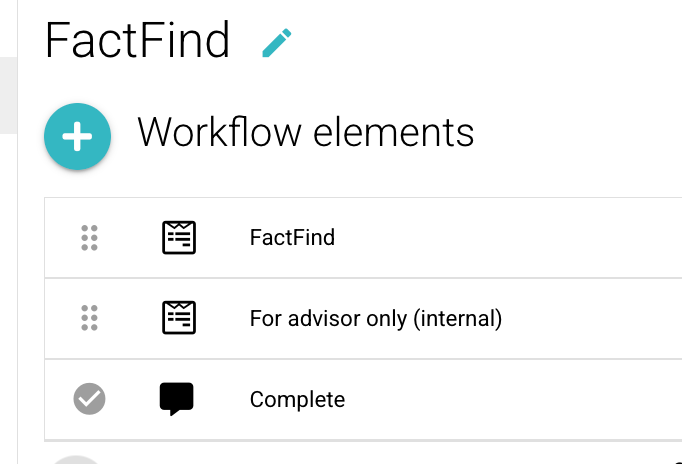682x464 pixels.
Task: Click the Workflow elements heading
Action: [305, 132]
